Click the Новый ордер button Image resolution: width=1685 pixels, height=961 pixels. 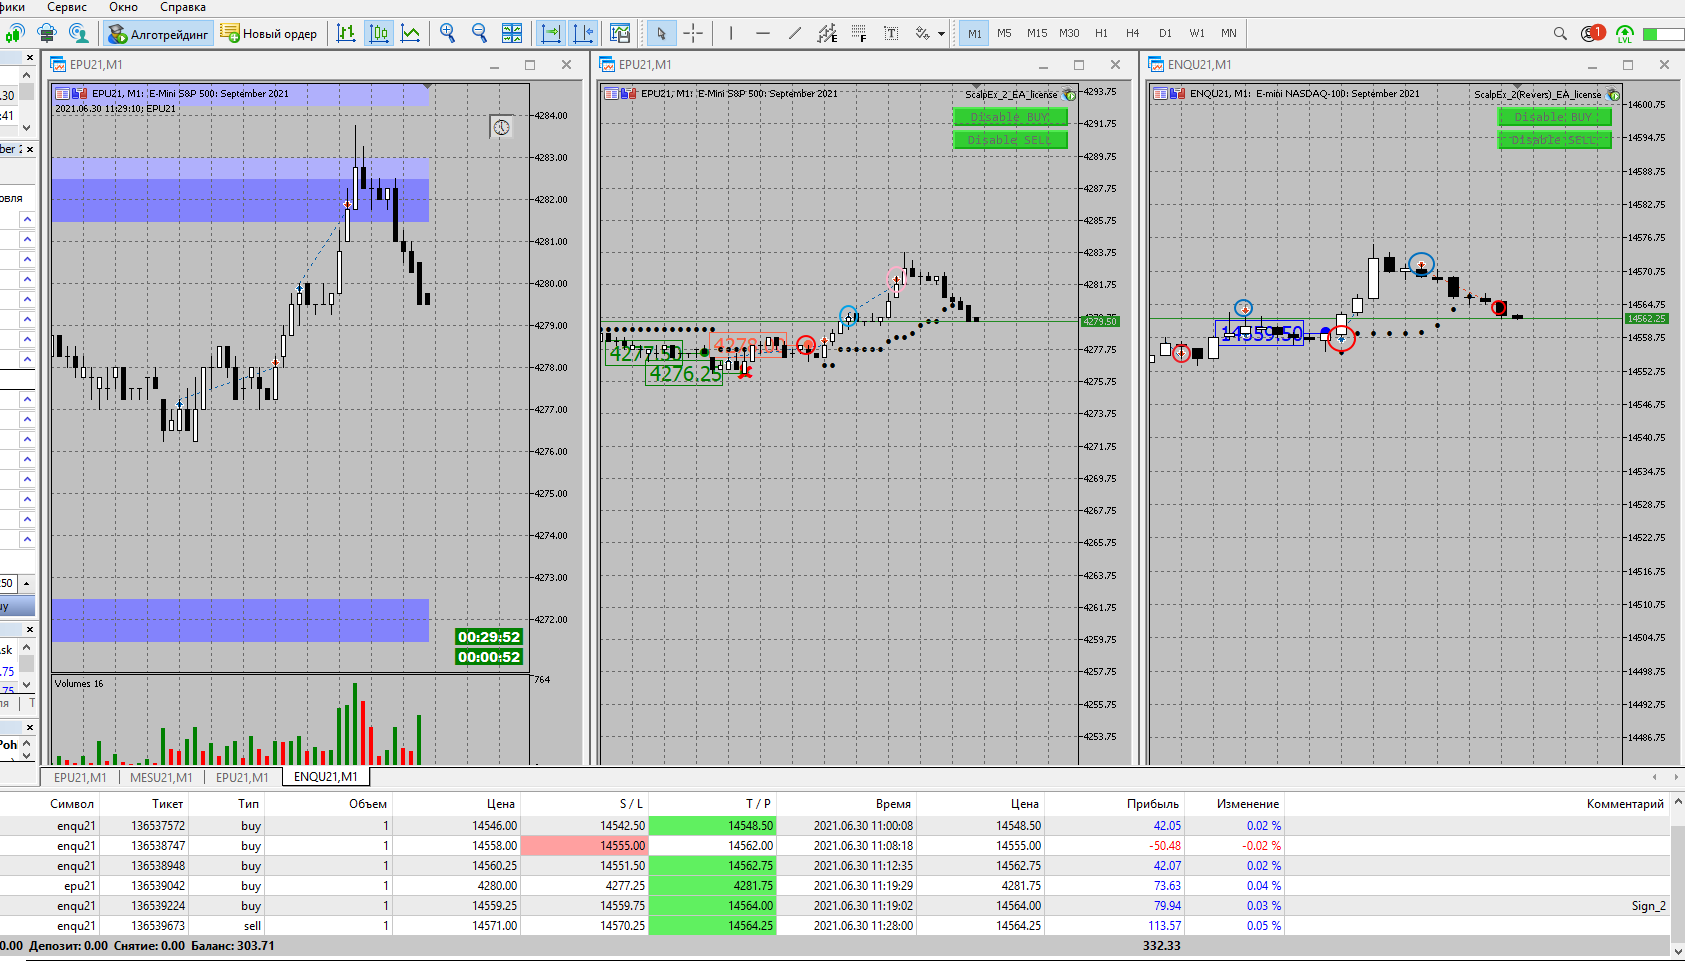(x=269, y=34)
